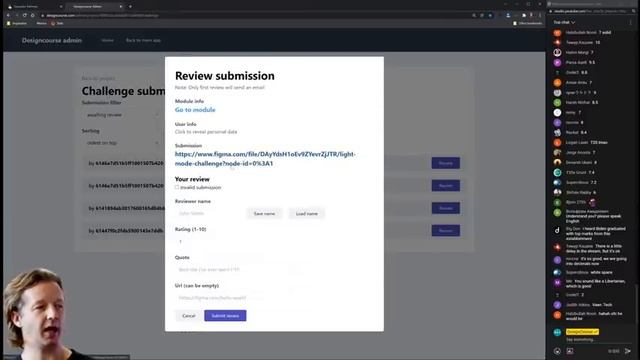640x360 pixels.
Task: Click the Cancel button
Action: point(189,316)
